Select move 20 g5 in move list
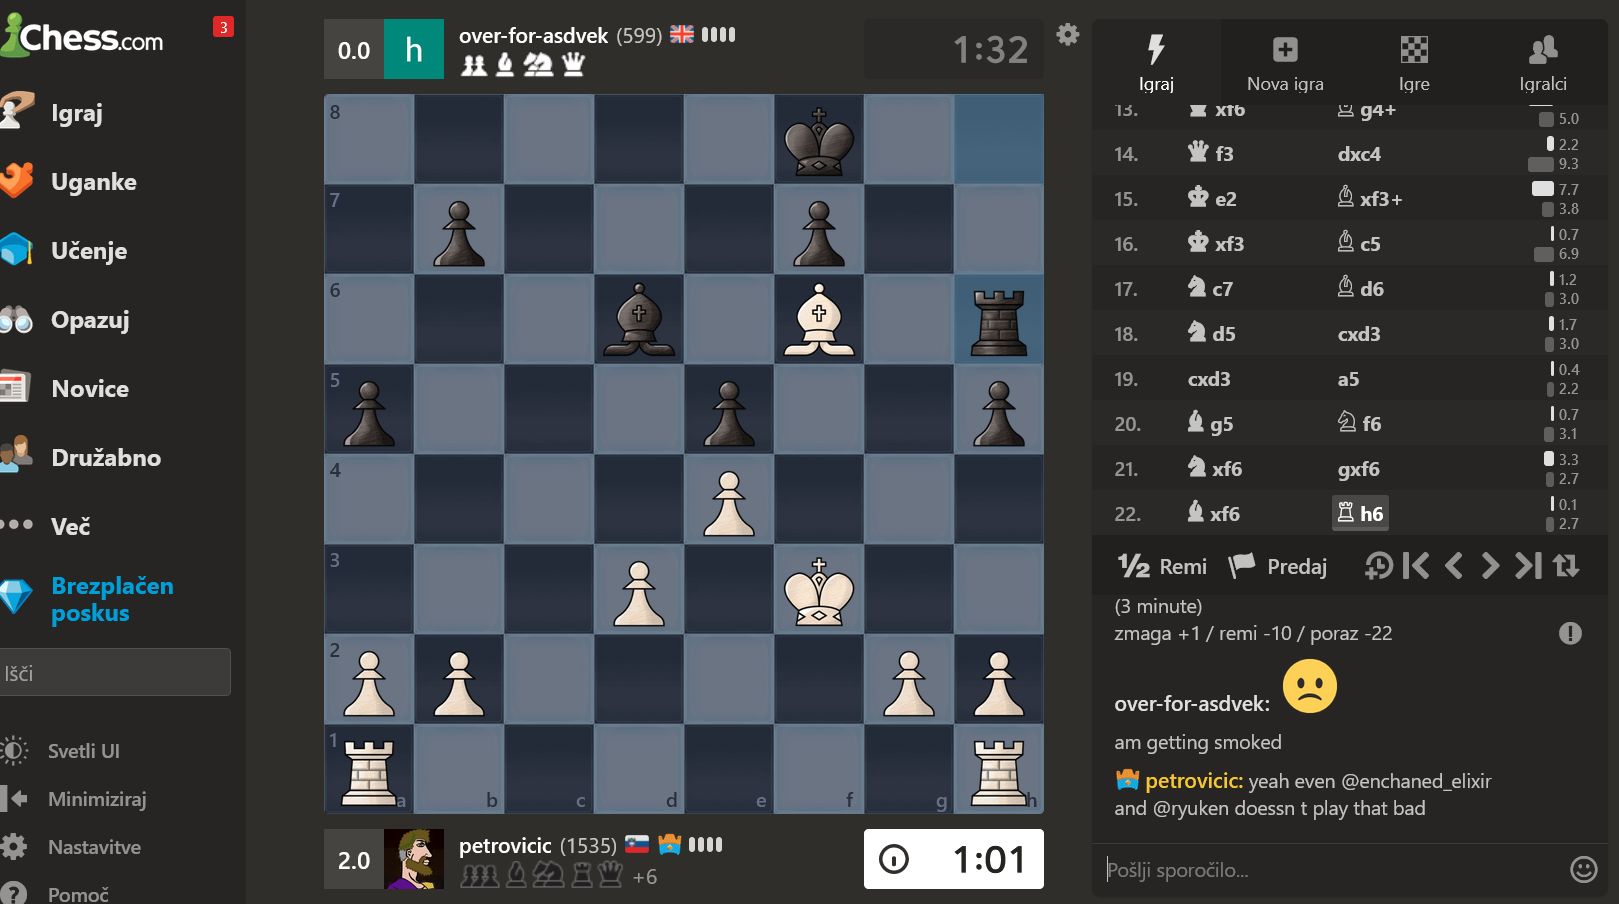Screen dimensions: 1619x904 1210,424
